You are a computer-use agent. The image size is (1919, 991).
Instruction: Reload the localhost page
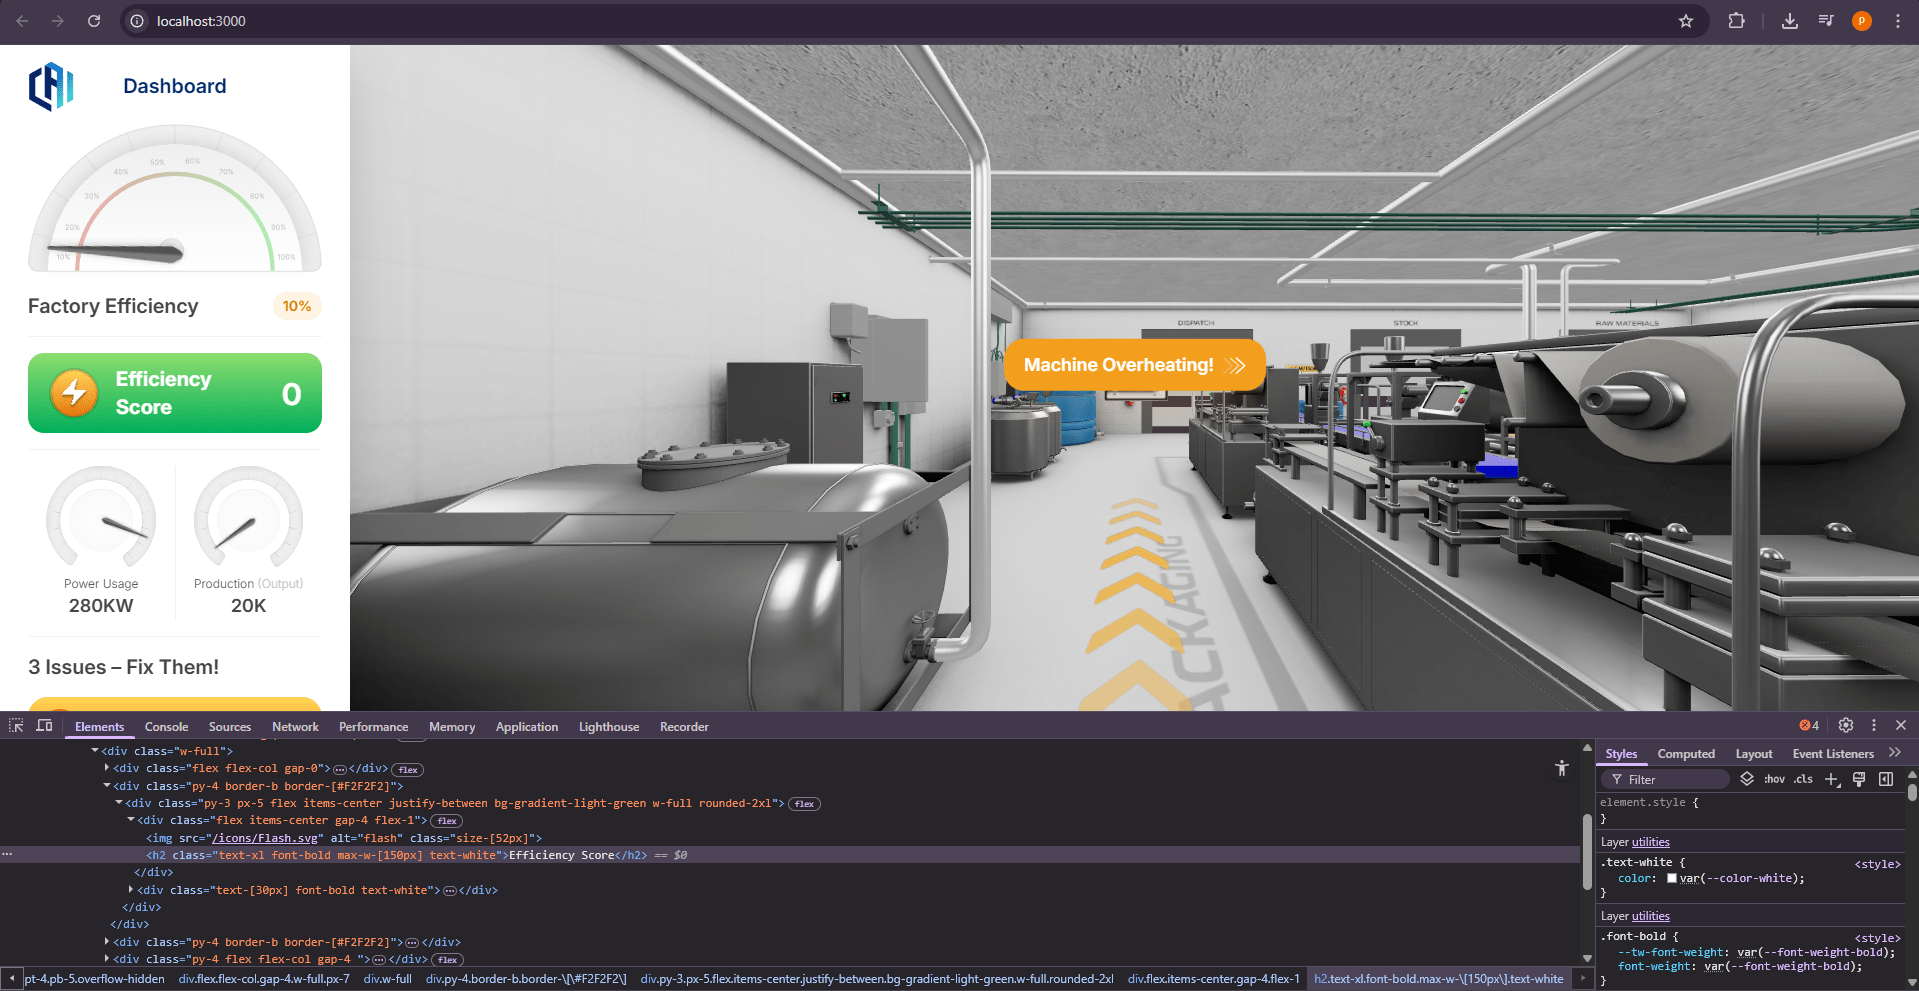coord(94,21)
